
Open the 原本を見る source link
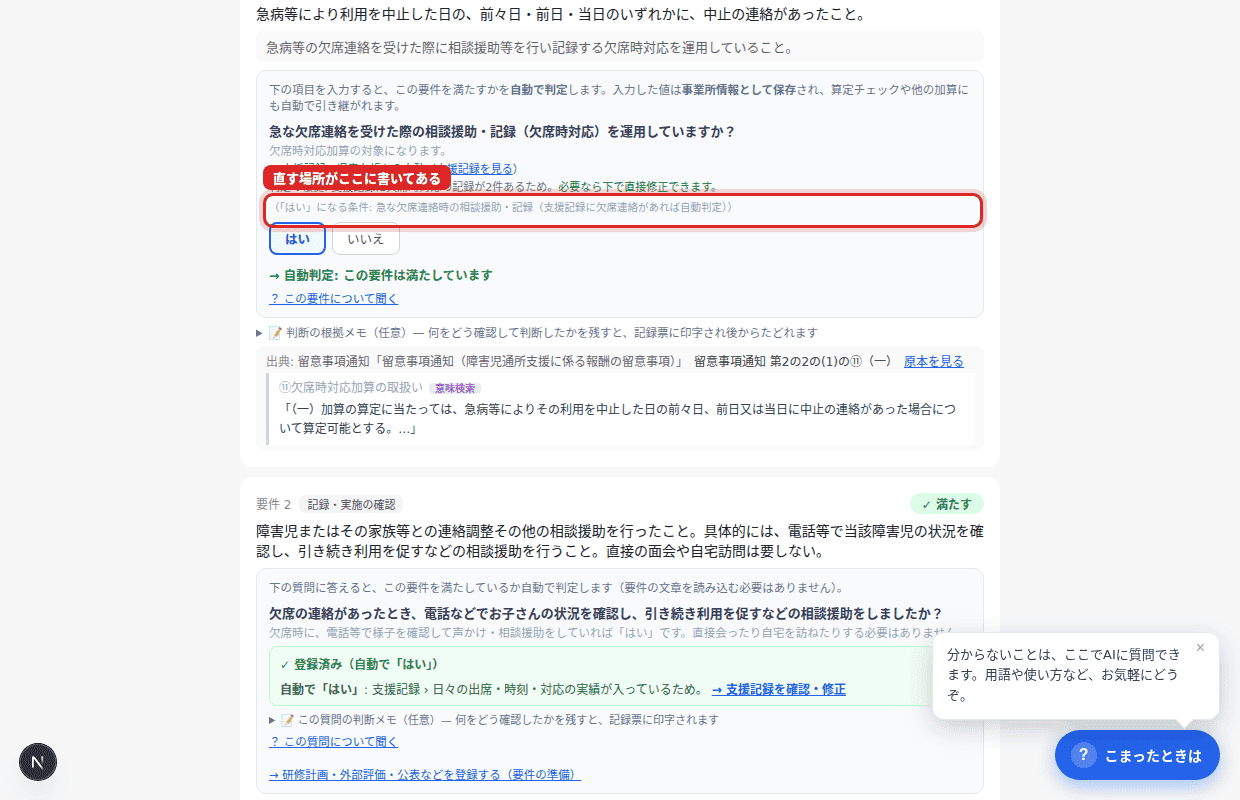[934, 361]
